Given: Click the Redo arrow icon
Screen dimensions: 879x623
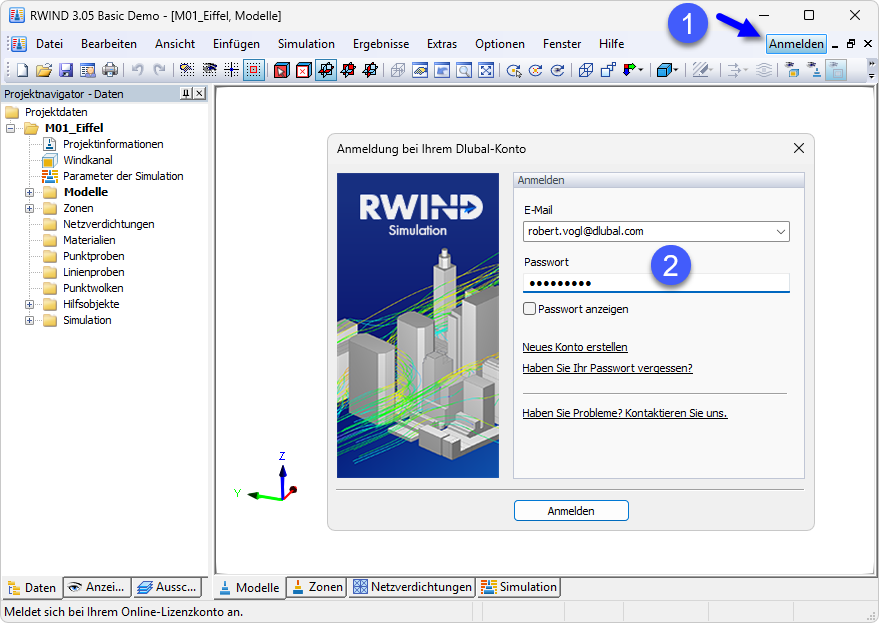Looking at the screenshot, I should 160,70.
